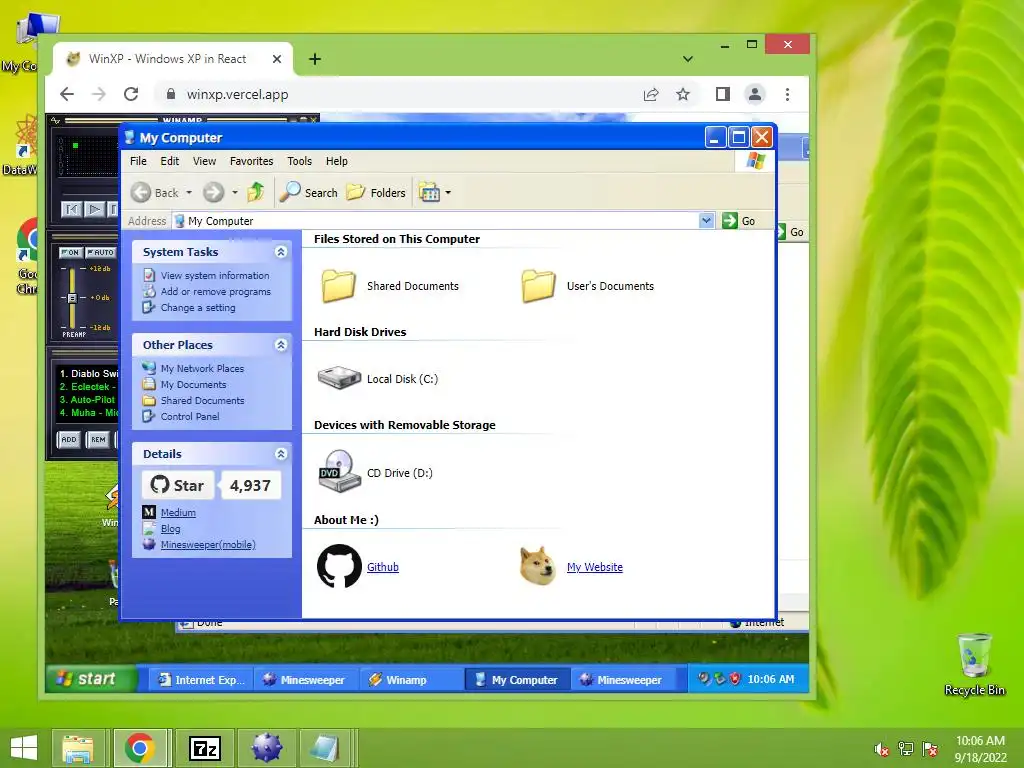Open Control Panel link
Viewport: 1024px width, 768px height.
(190, 416)
